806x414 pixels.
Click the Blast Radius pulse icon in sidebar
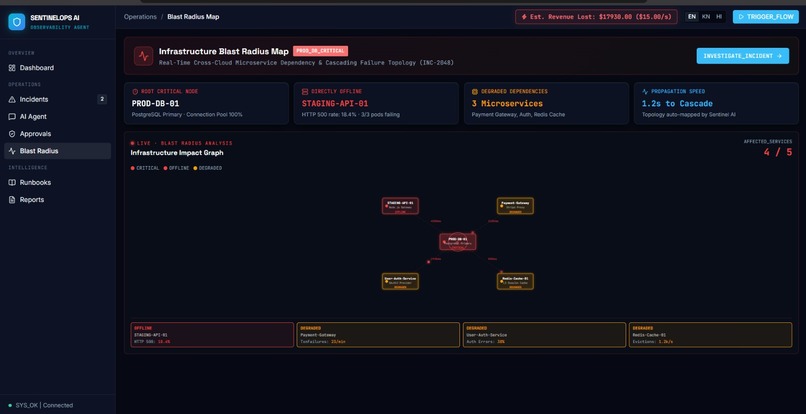[x=12, y=151]
